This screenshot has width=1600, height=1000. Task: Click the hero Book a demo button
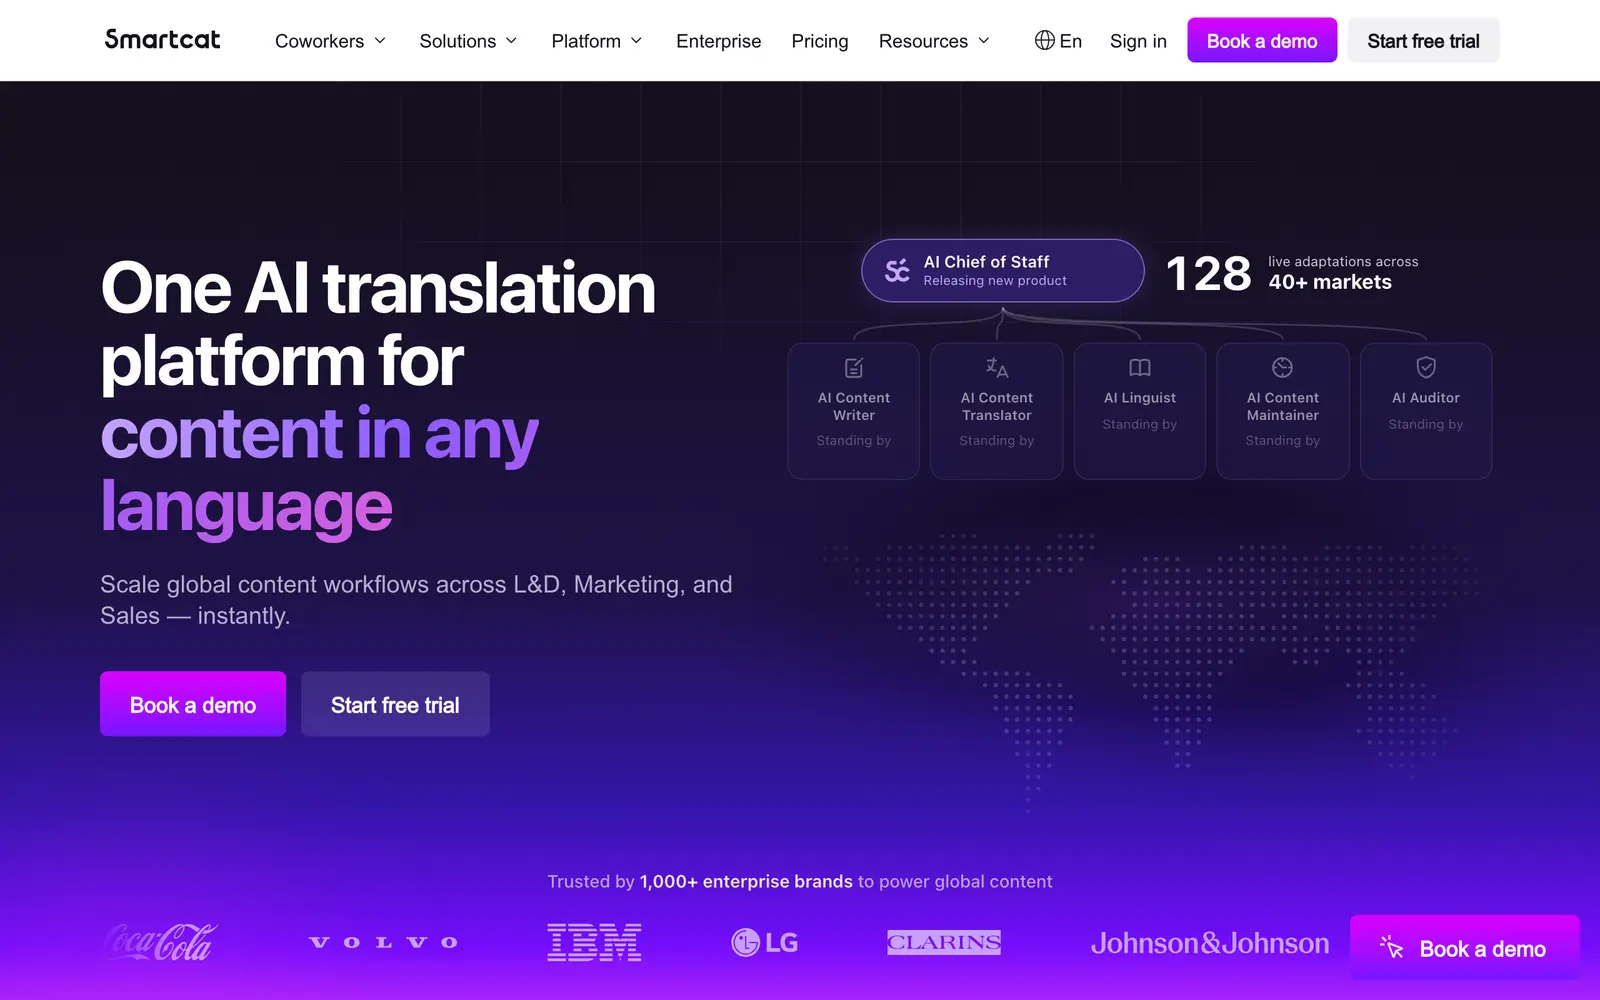tap(193, 704)
